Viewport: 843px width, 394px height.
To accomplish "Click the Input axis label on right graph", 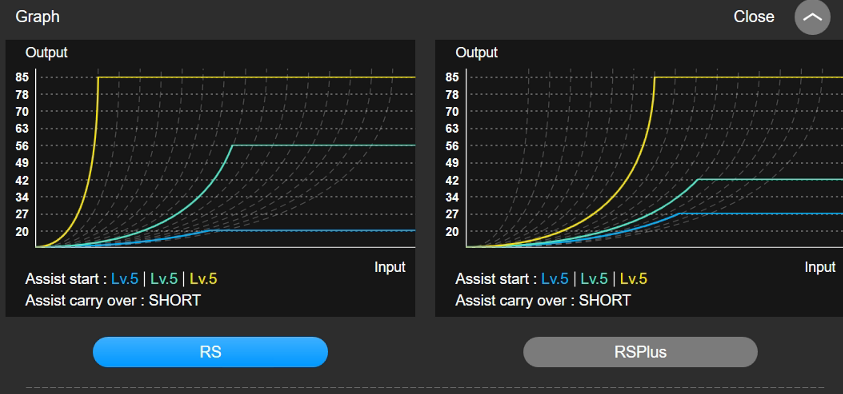I will point(820,267).
